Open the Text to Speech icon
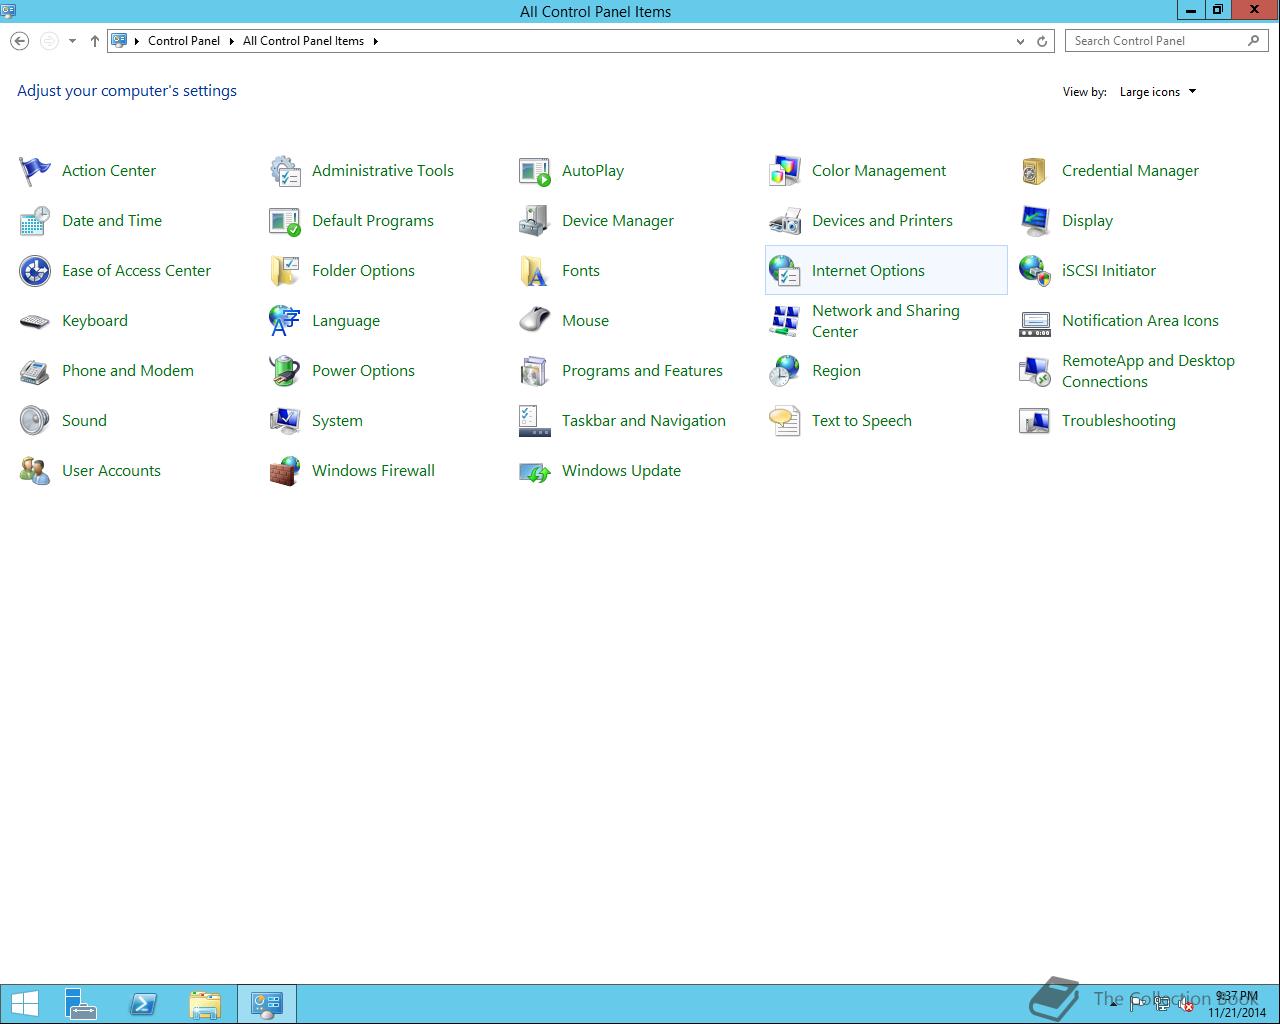The height and width of the screenshot is (1024, 1280). coord(785,421)
